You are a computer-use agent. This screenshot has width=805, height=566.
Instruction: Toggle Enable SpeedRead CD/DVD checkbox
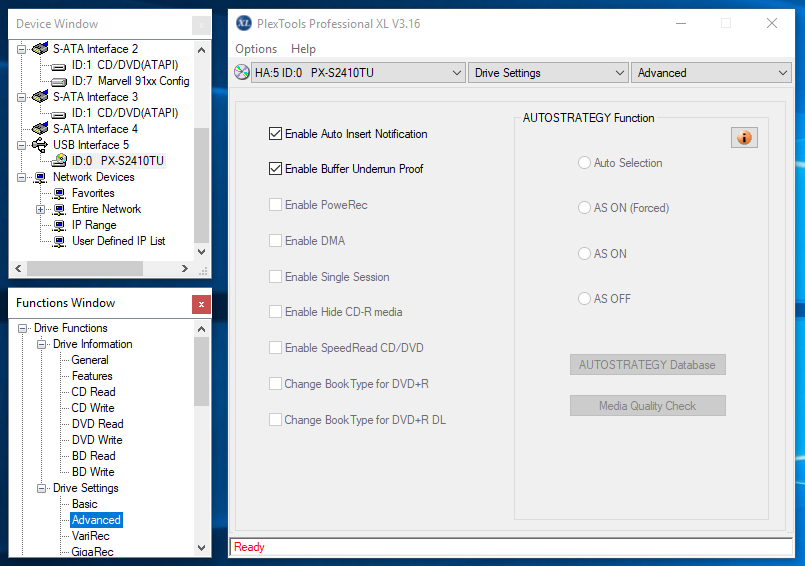[275, 348]
